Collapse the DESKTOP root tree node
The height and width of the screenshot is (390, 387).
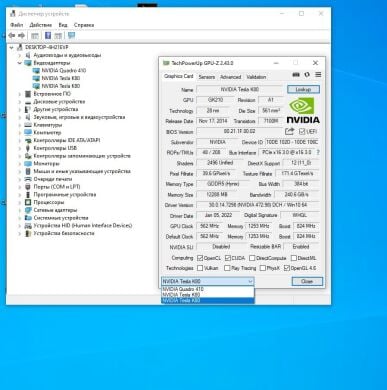(12, 47)
